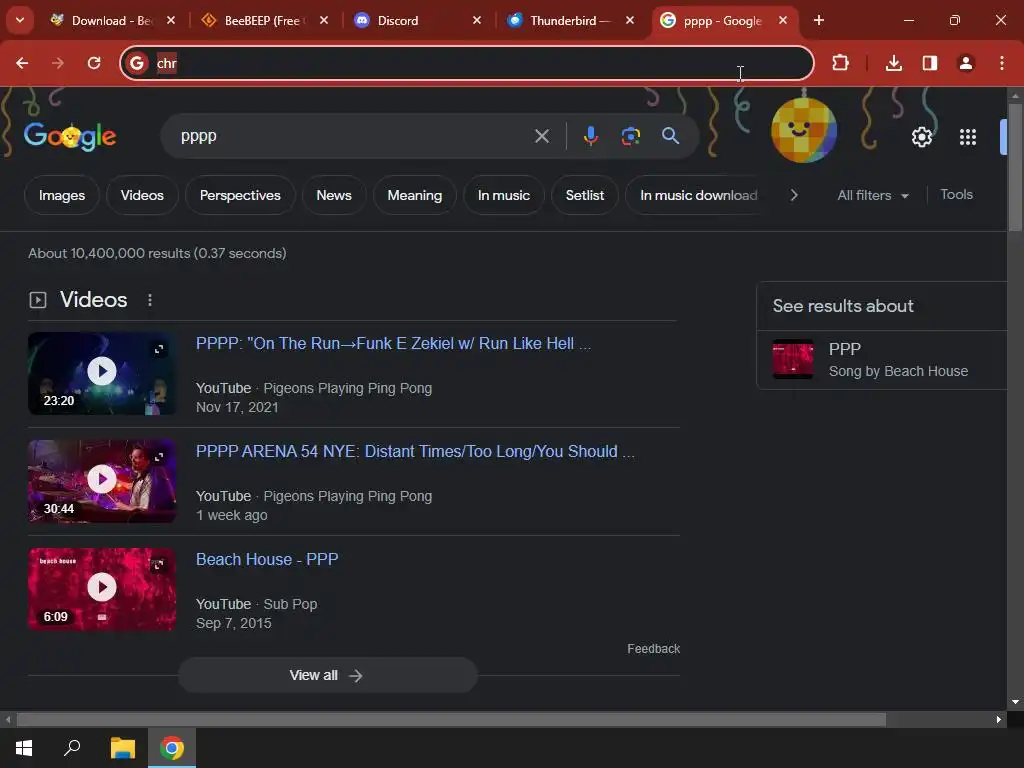
Task: Select the Setlist filter chip
Action: (x=584, y=195)
